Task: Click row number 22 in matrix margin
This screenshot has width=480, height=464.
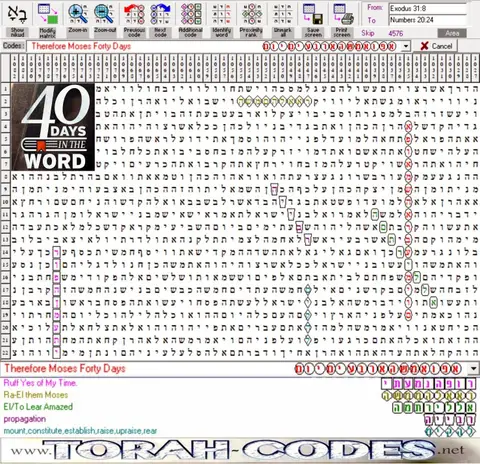Action: click(x=5, y=352)
